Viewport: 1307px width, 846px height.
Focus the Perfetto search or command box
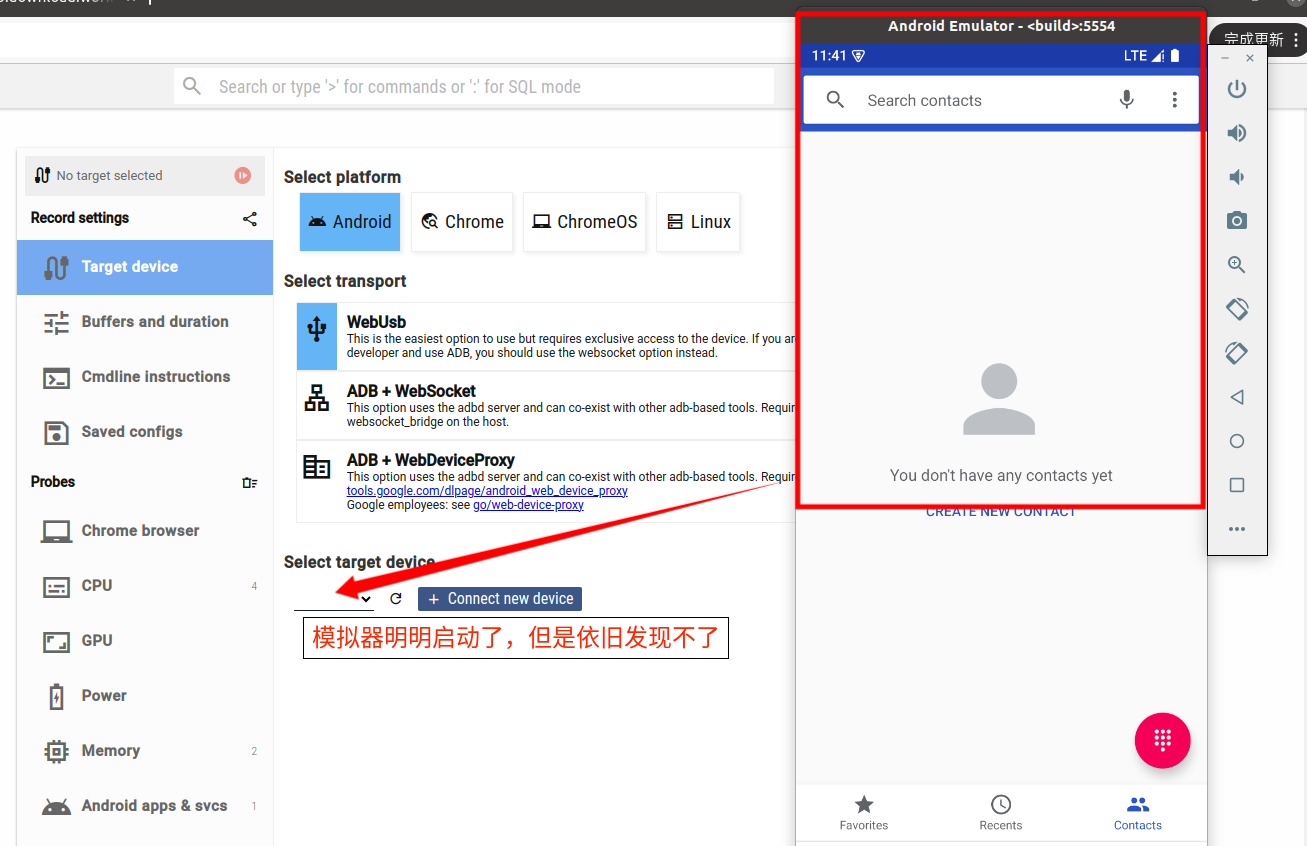(x=474, y=87)
